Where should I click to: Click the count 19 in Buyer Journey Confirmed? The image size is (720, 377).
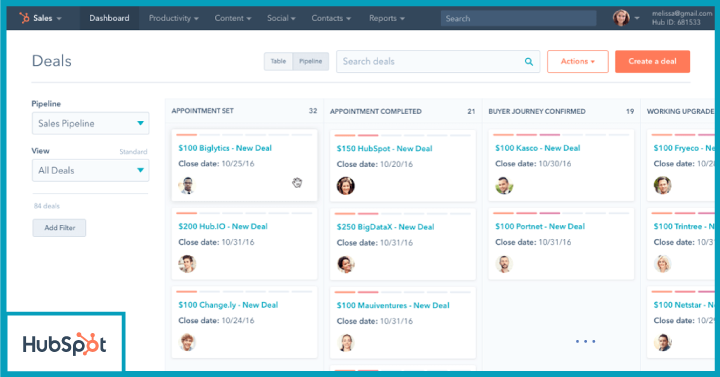coord(630,111)
